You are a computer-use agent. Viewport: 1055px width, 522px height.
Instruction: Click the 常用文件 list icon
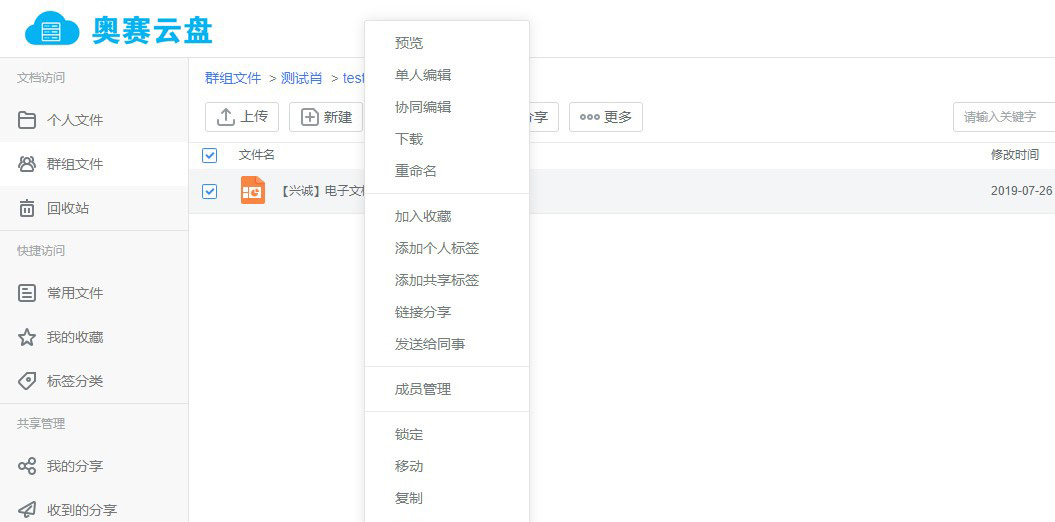28,293
